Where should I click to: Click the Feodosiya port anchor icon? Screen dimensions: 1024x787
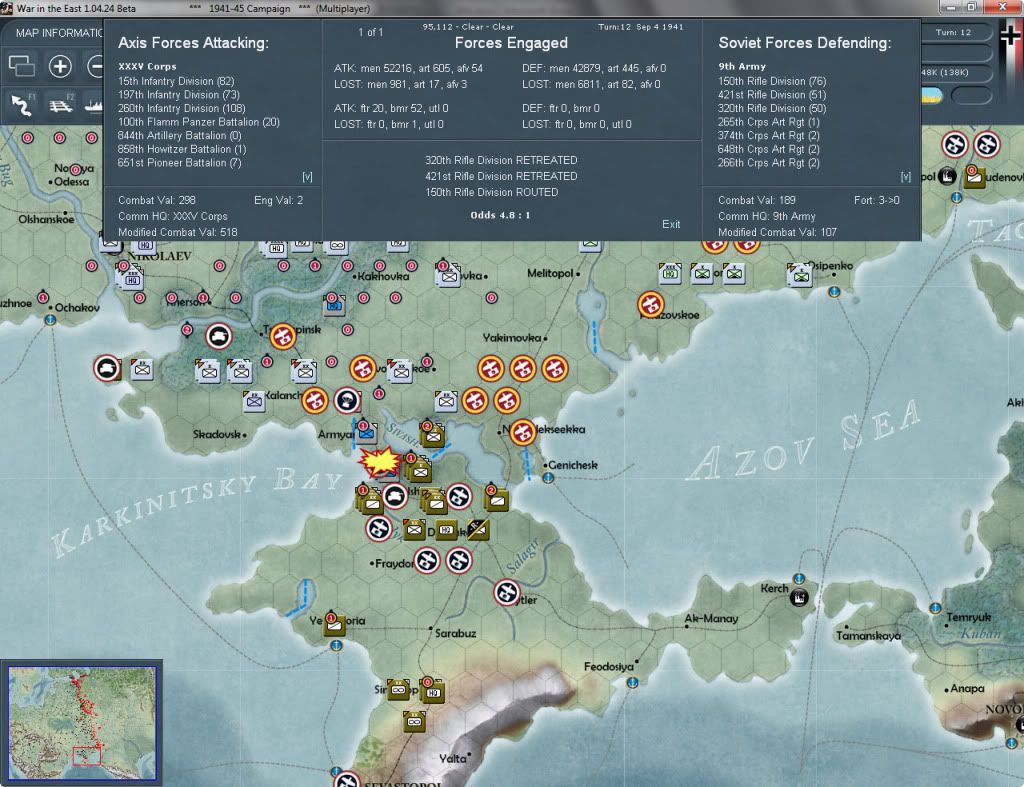(632, 683)
